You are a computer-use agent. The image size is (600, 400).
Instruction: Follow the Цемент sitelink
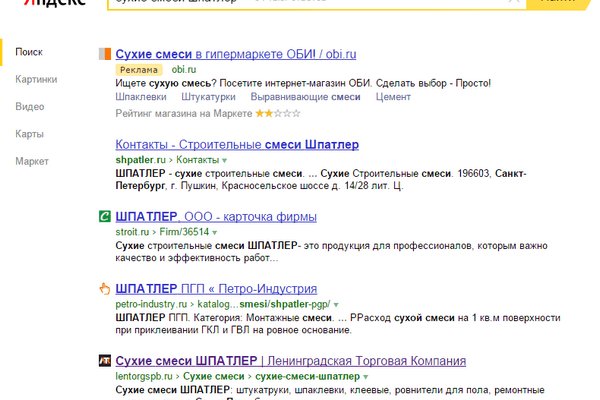[x=393, y=97]
